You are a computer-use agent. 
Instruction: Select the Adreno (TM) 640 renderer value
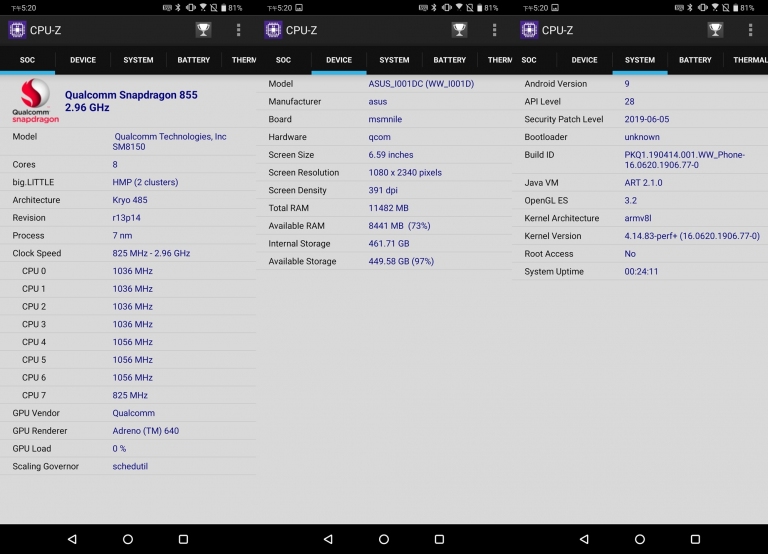coord(146,431)
